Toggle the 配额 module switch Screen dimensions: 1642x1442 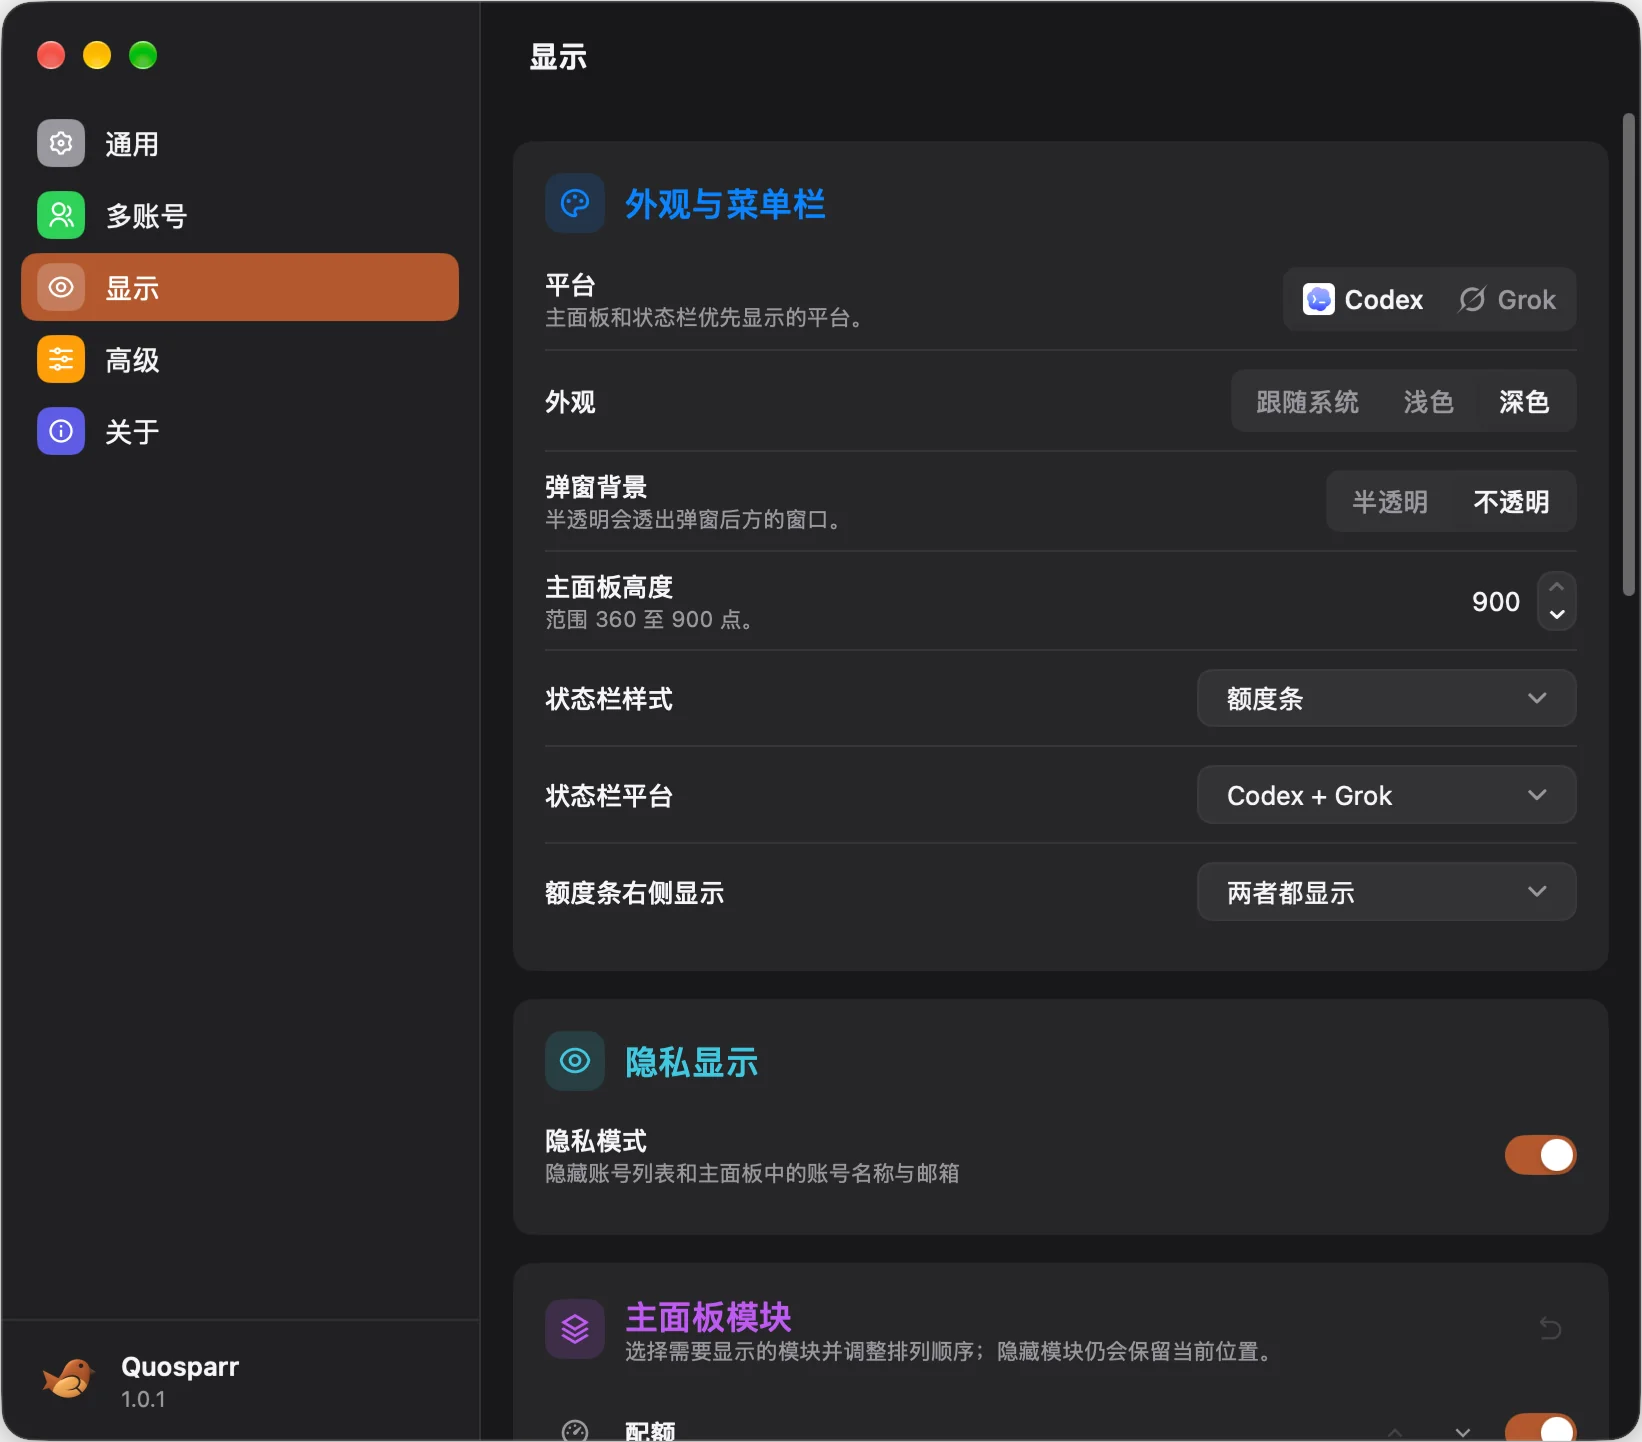tap(1540, 1428)
